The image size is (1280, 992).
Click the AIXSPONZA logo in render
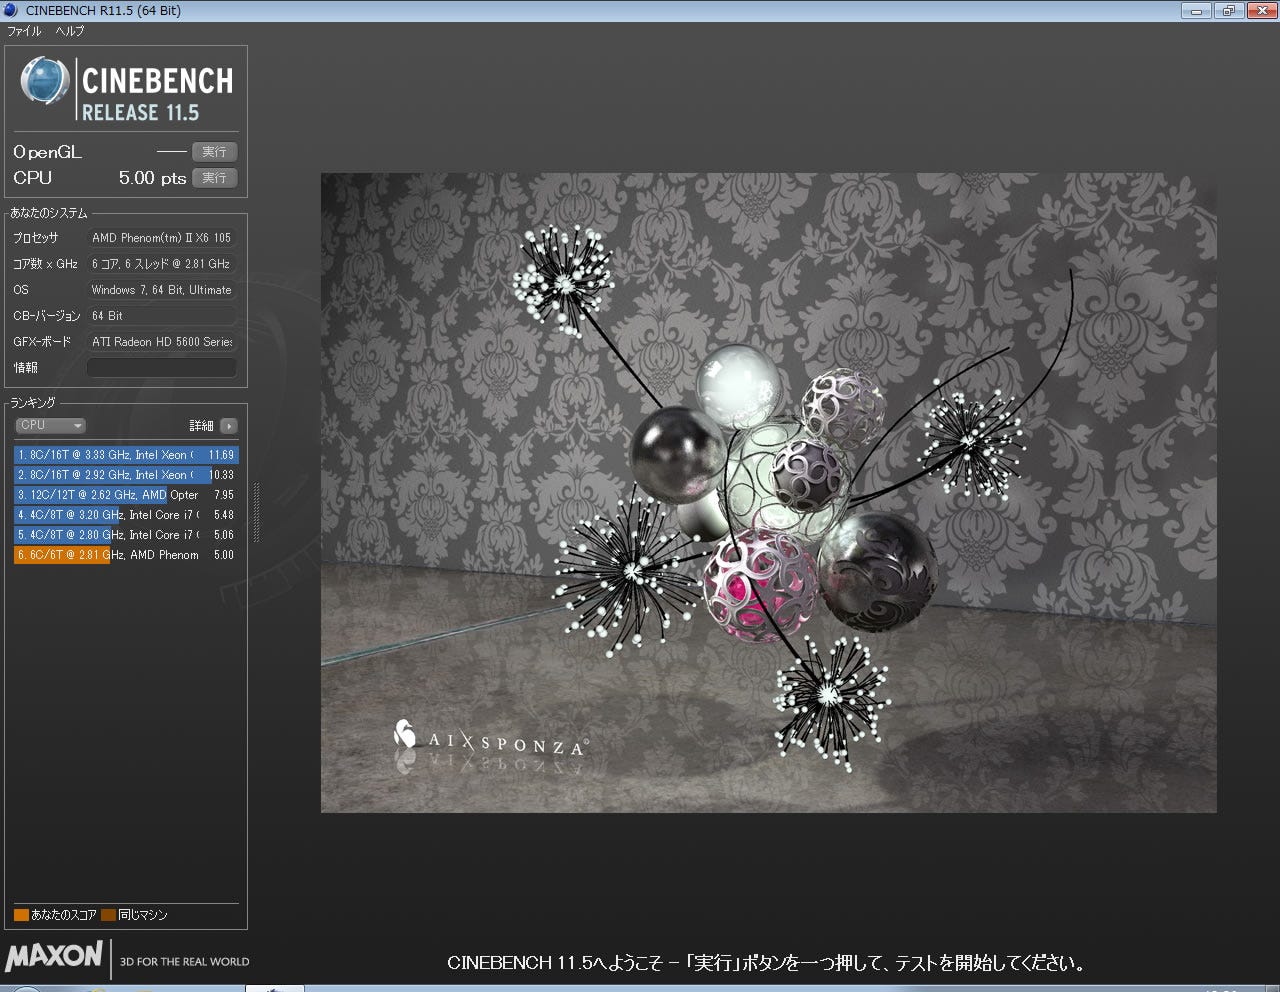click(x=490, y=740)
